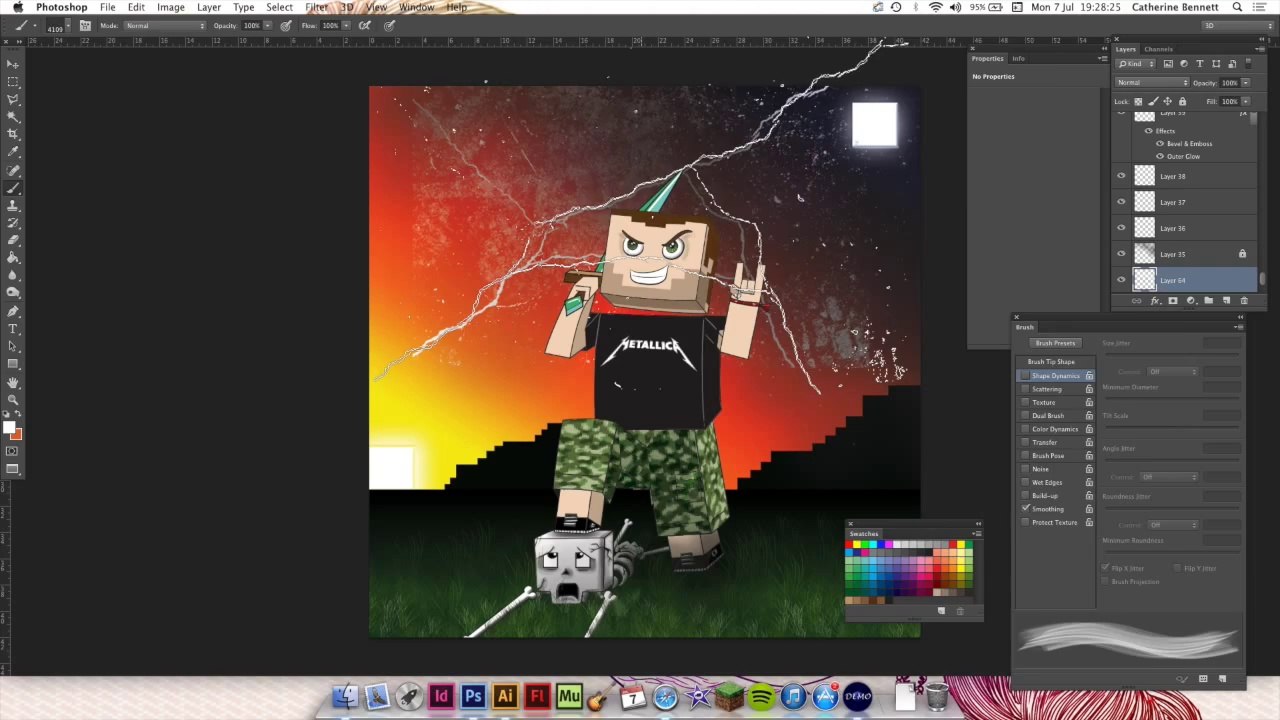Enable the Texture checkbox
1280x720 pixels.
[1025, 402]
